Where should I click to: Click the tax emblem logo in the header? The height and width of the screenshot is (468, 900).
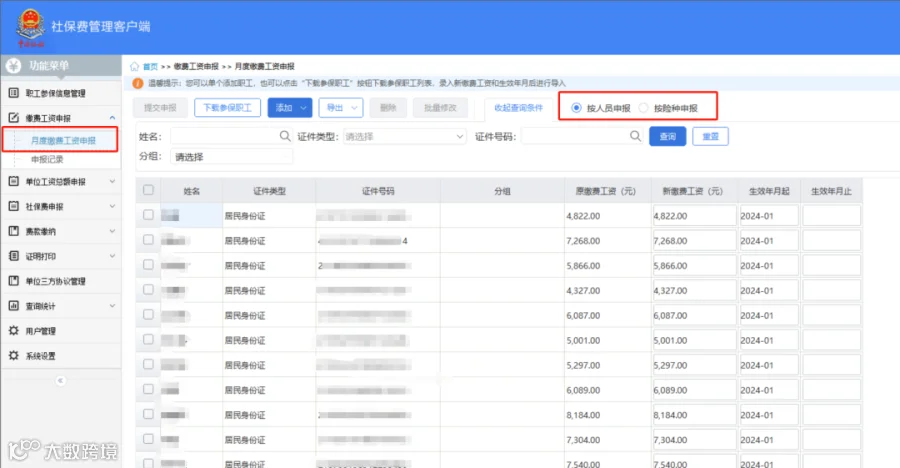31,26
